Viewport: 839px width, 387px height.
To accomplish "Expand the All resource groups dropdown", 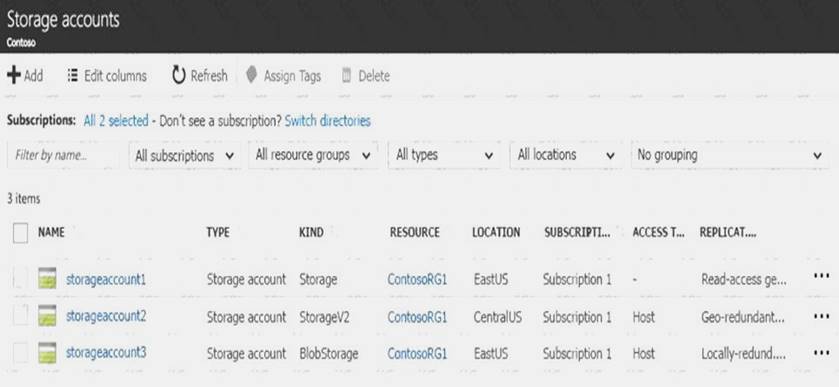I will [x=313, y=155].
